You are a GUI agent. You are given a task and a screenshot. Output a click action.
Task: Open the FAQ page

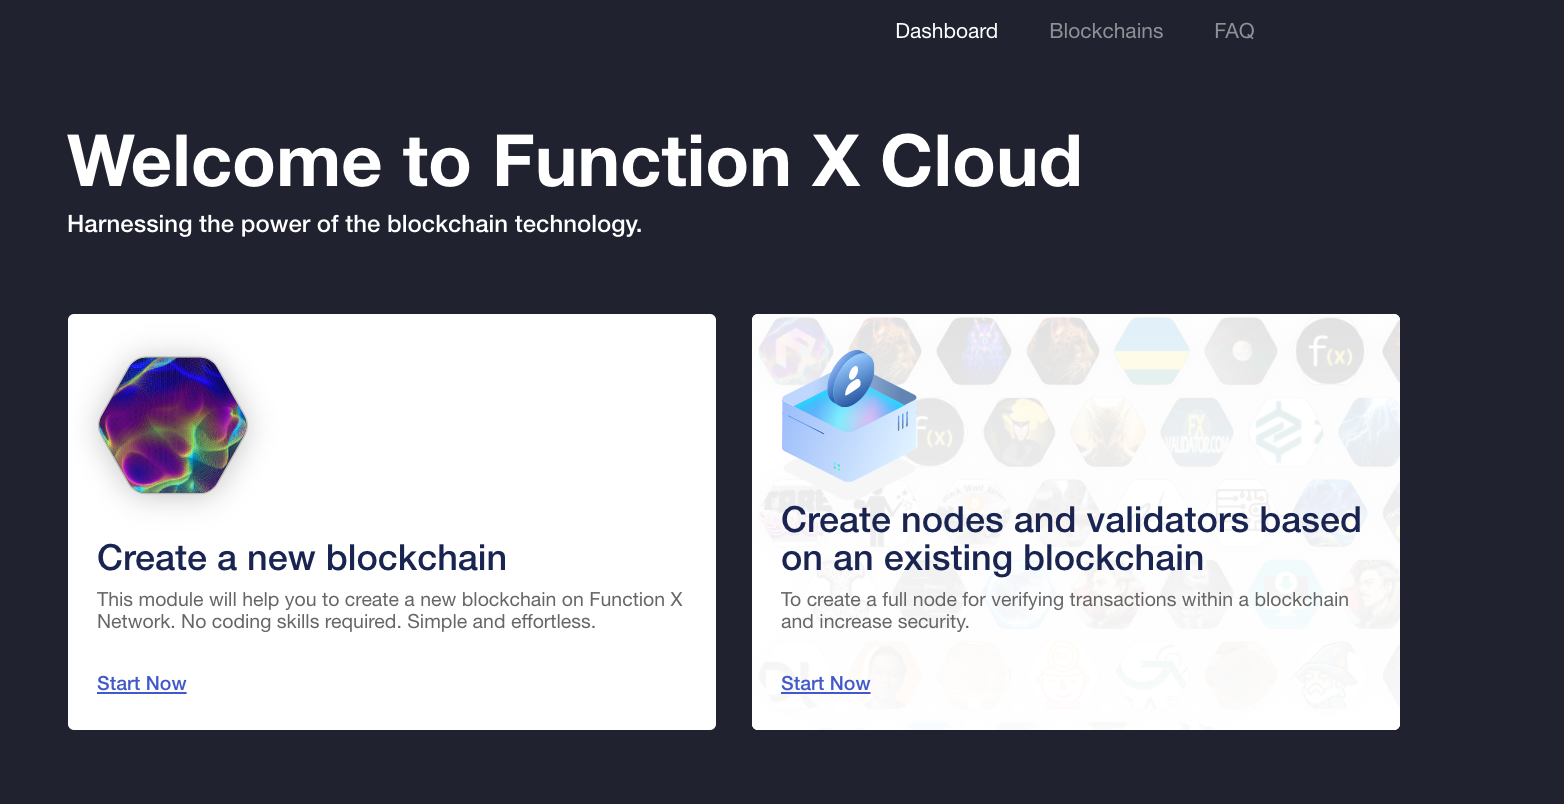pyautogui.click(x=1234, y=31)
